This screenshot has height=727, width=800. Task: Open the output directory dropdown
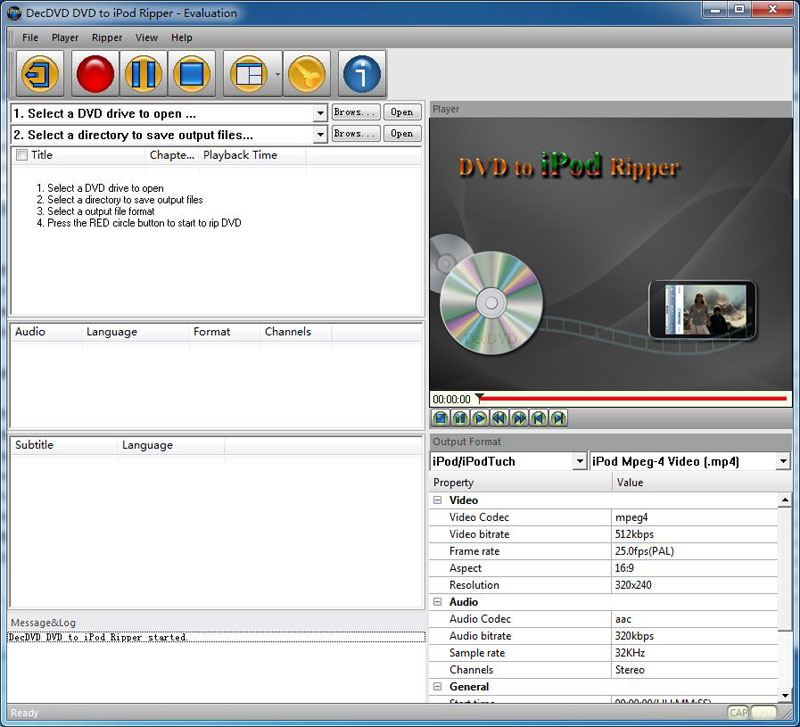click(x=320, y=135)
